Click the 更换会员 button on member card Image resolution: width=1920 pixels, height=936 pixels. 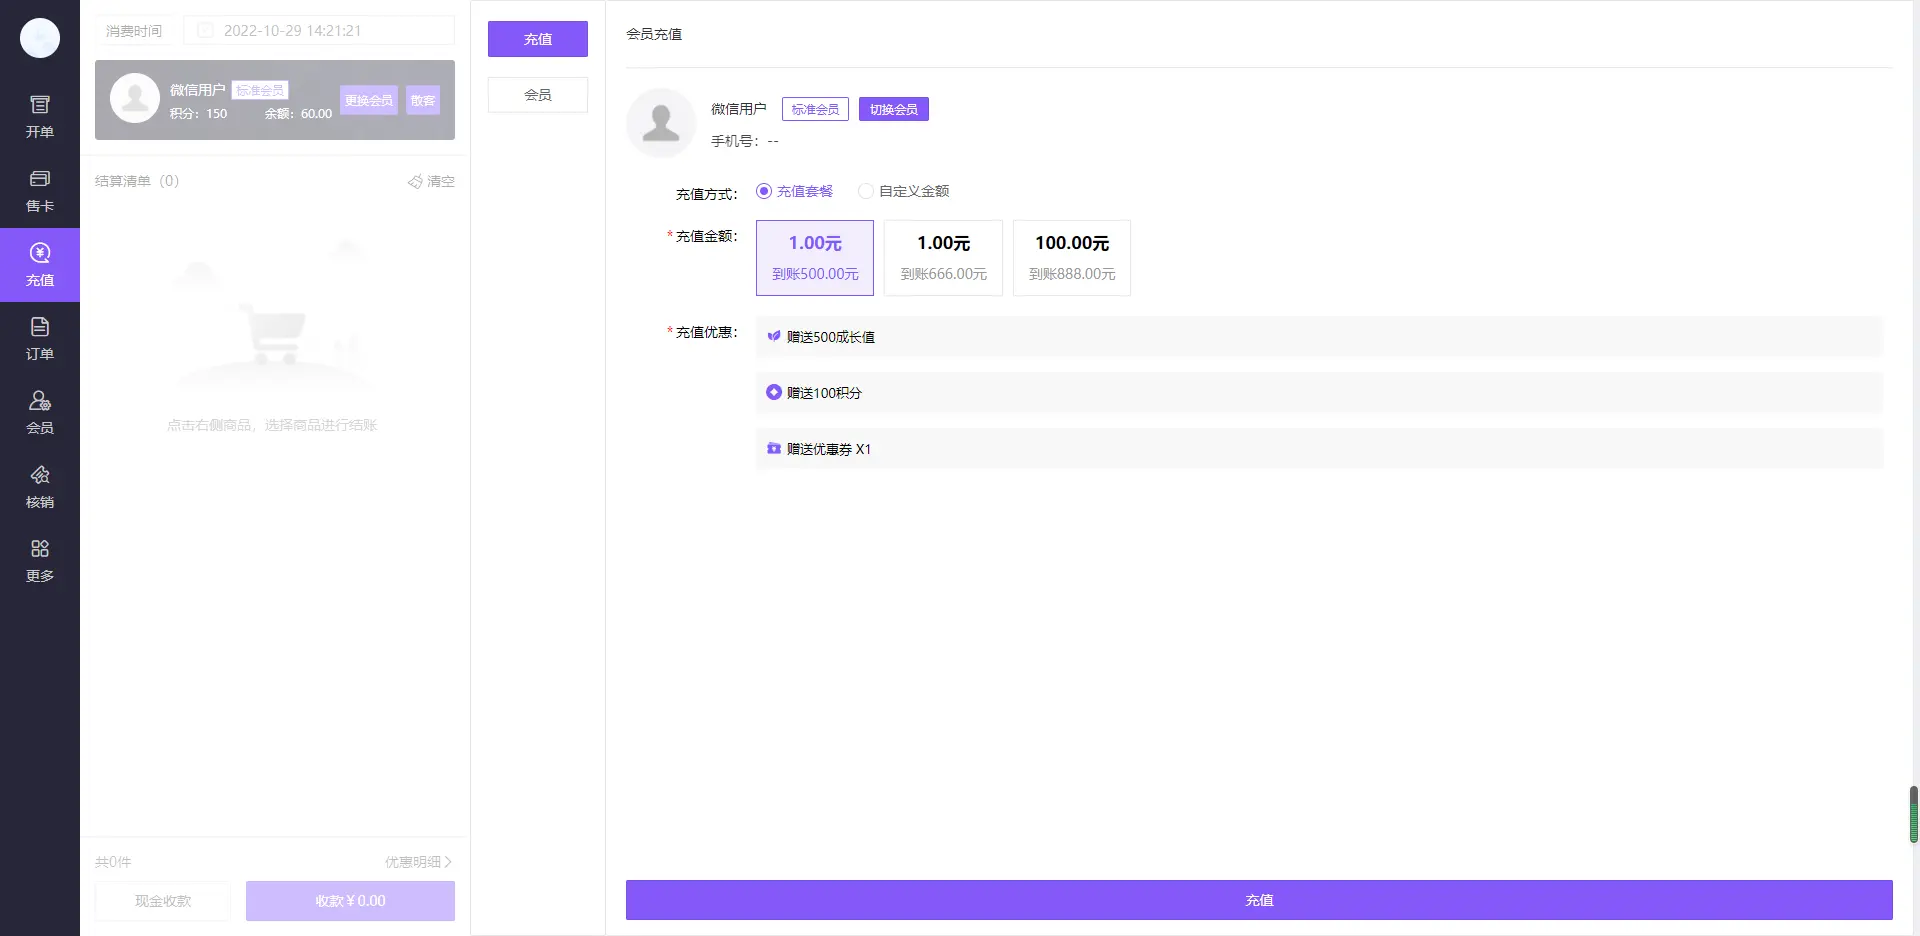tap(368, 100)
